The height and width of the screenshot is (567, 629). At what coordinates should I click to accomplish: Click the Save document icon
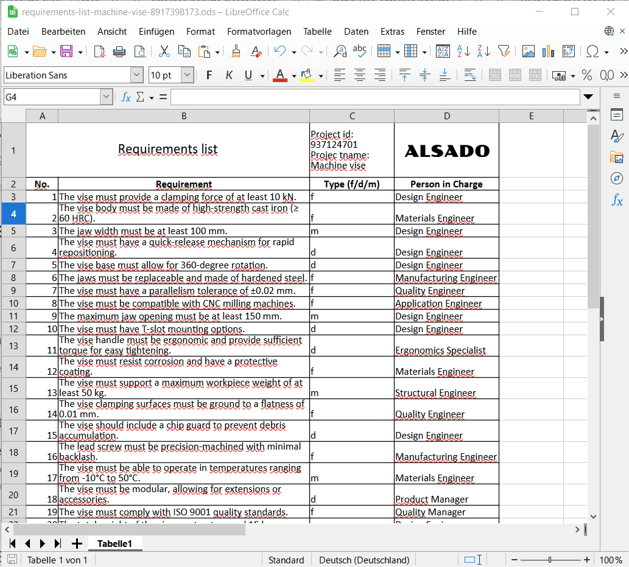coord(66,51)
